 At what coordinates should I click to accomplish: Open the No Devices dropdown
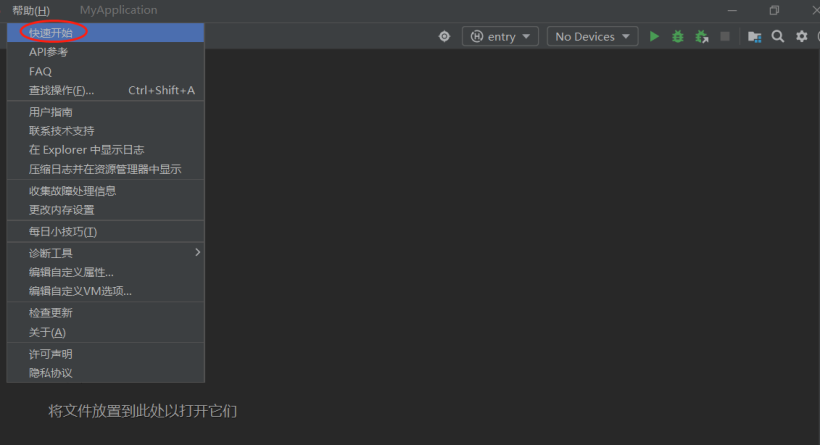[592, 37]
